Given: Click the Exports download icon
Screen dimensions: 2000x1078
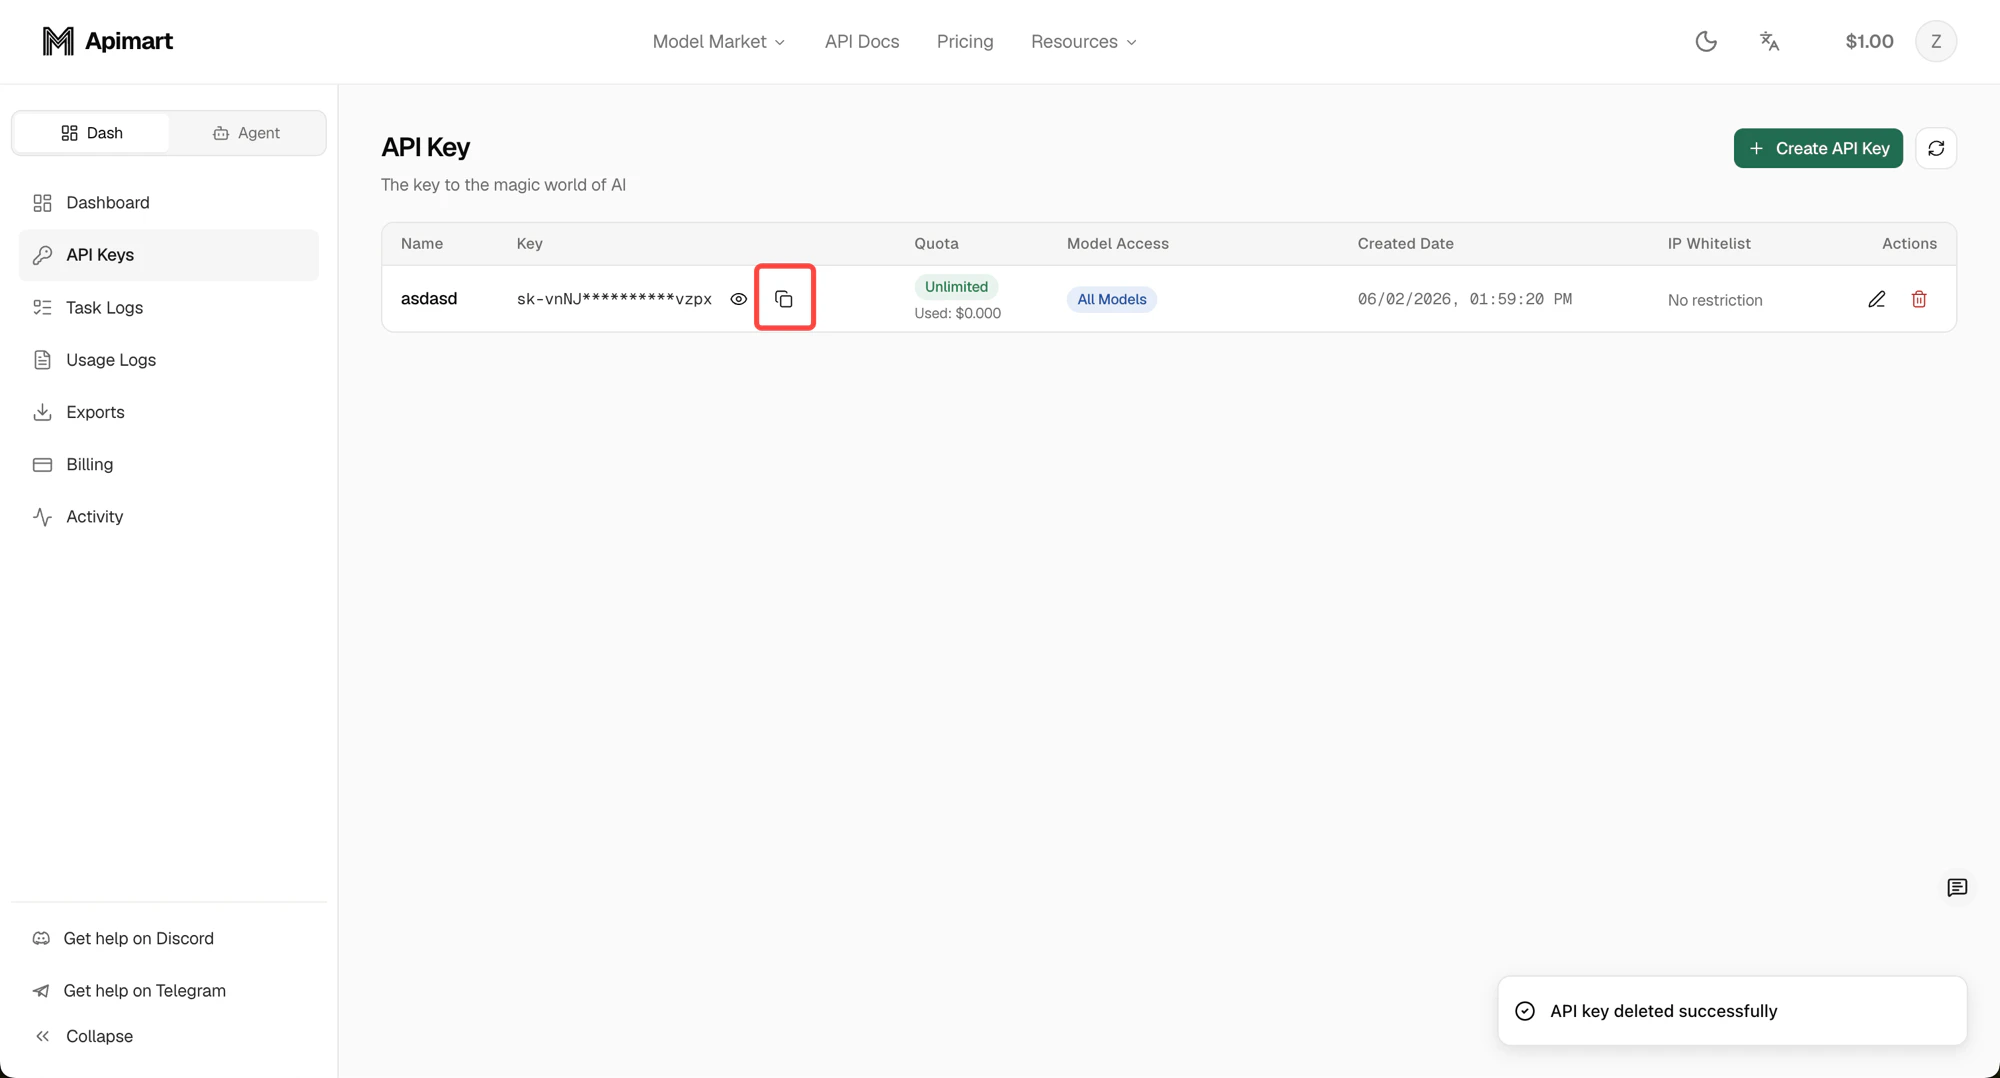Looking at the screenshot, I should 42,412.
